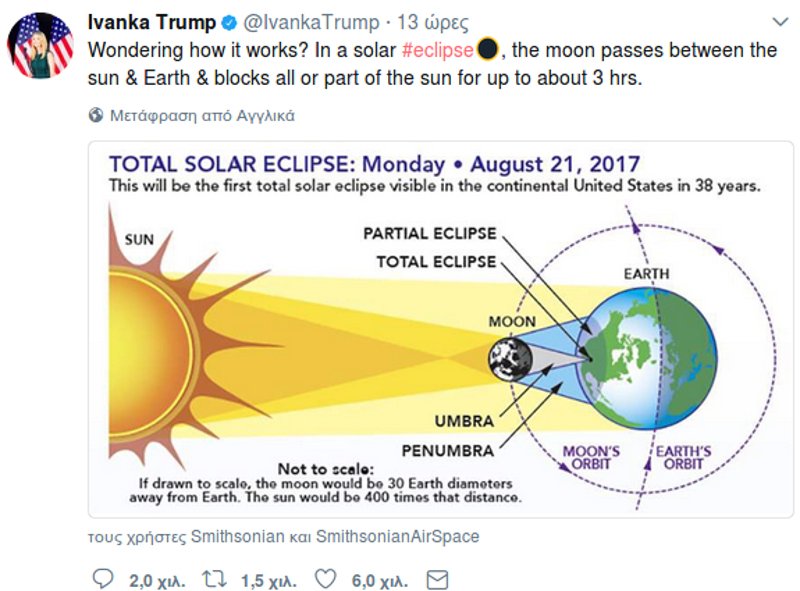Enlarge the total solar eclipse diagram image
The height and width of the screenshot is (591, 800).
[441, 329]
